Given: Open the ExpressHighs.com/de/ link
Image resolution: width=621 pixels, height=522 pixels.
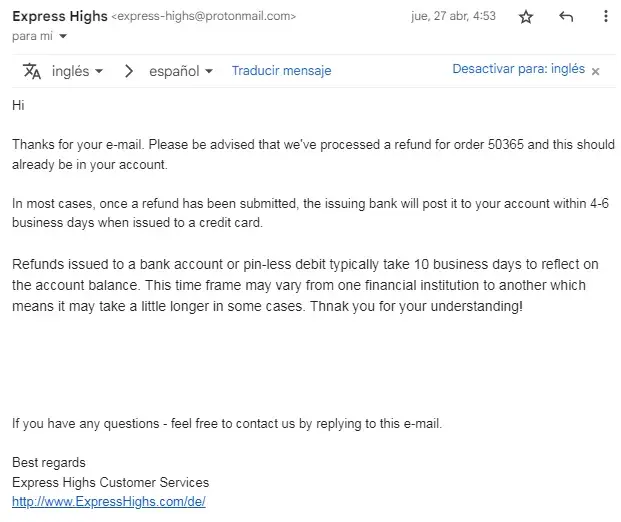Looking at the screenshot, I should (109, 502).
